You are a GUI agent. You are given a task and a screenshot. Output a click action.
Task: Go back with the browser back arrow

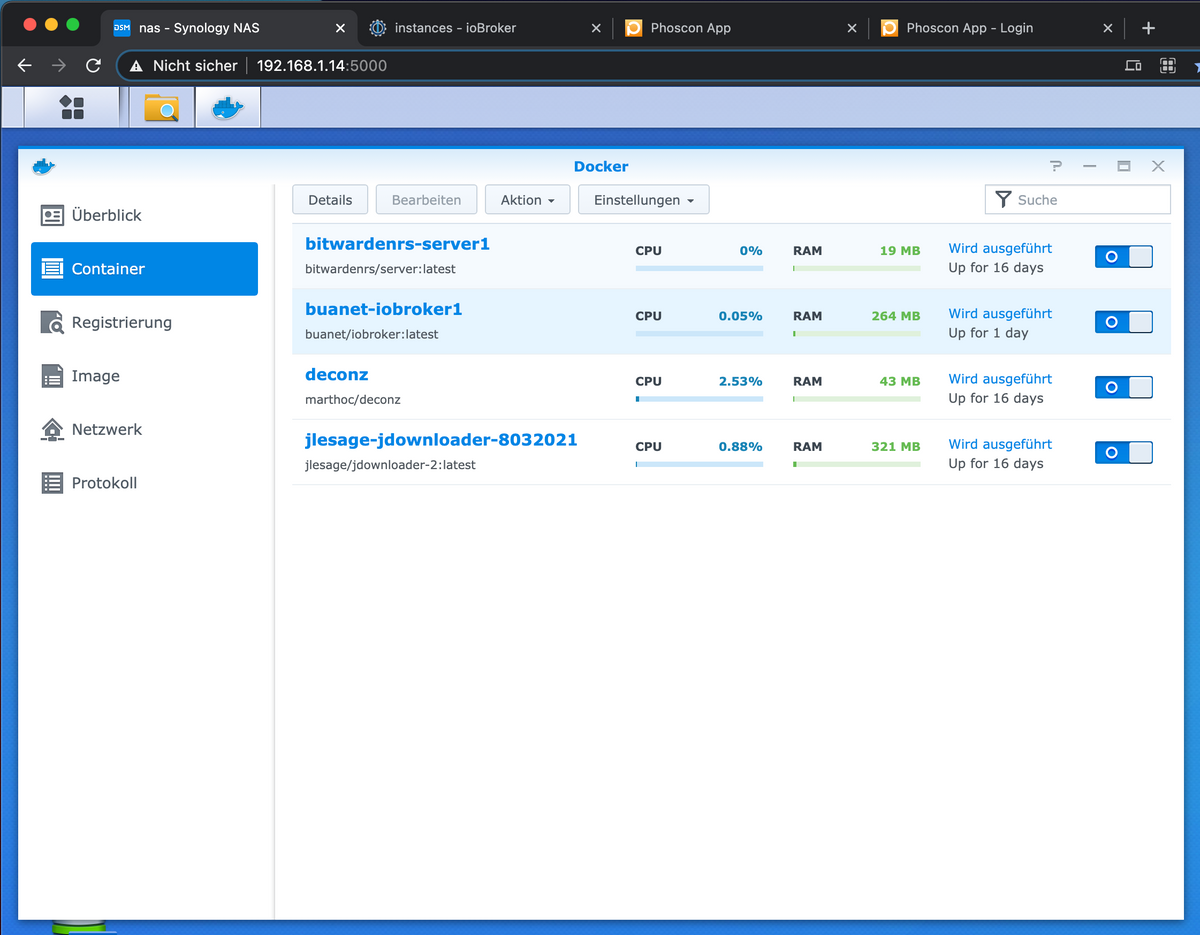(x=25, y=65)
